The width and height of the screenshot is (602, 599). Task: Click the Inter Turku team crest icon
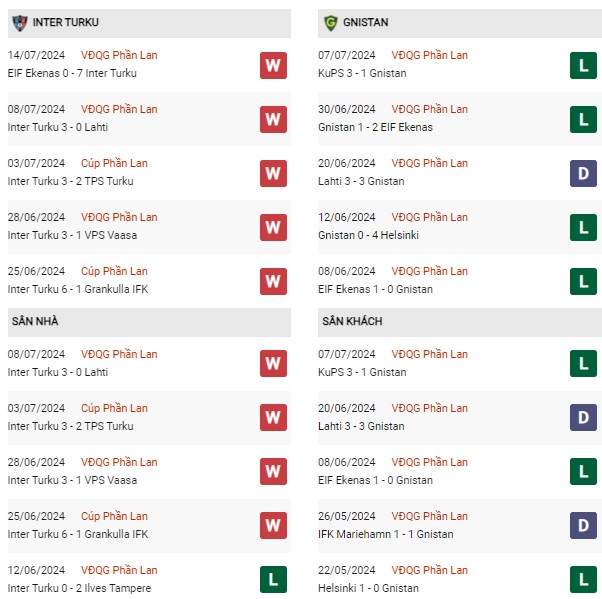(x=20, y=23)
